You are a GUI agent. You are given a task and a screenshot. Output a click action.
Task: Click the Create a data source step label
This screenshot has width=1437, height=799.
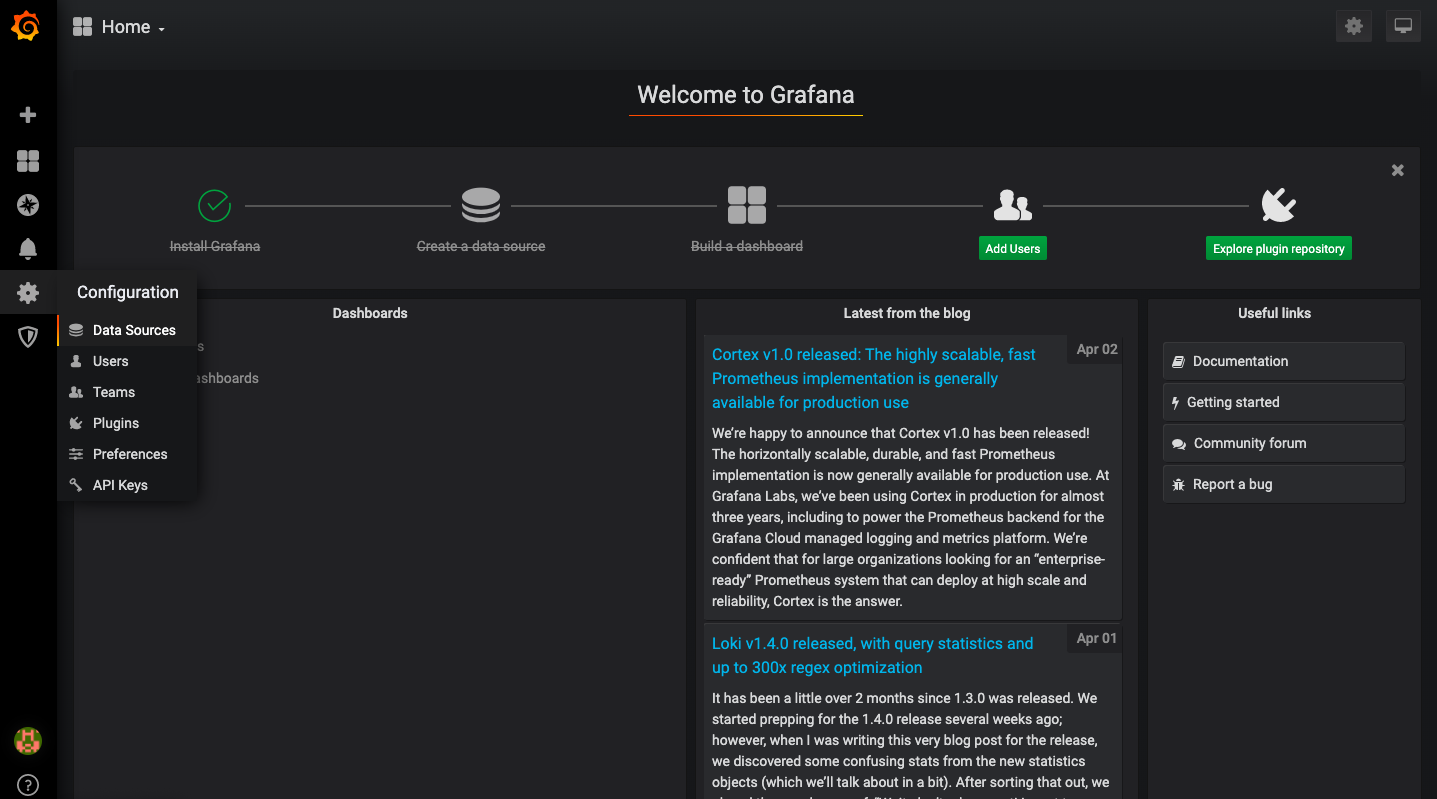pyautogui.click(x=481, y=246)
